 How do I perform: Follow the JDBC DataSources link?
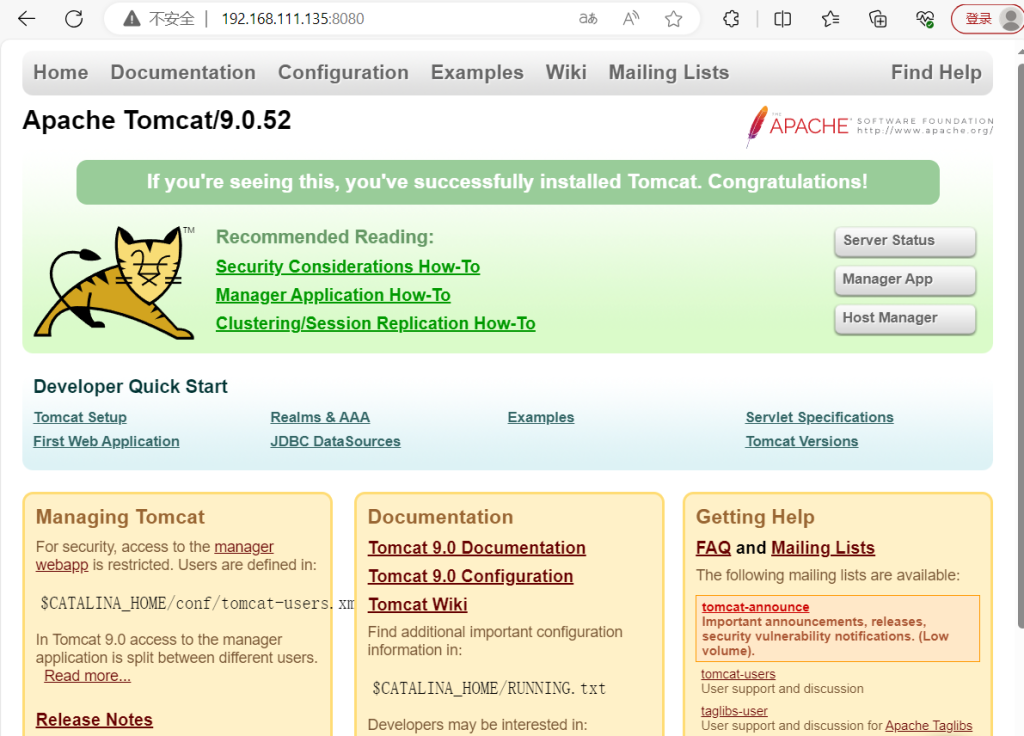coord(335,442)
